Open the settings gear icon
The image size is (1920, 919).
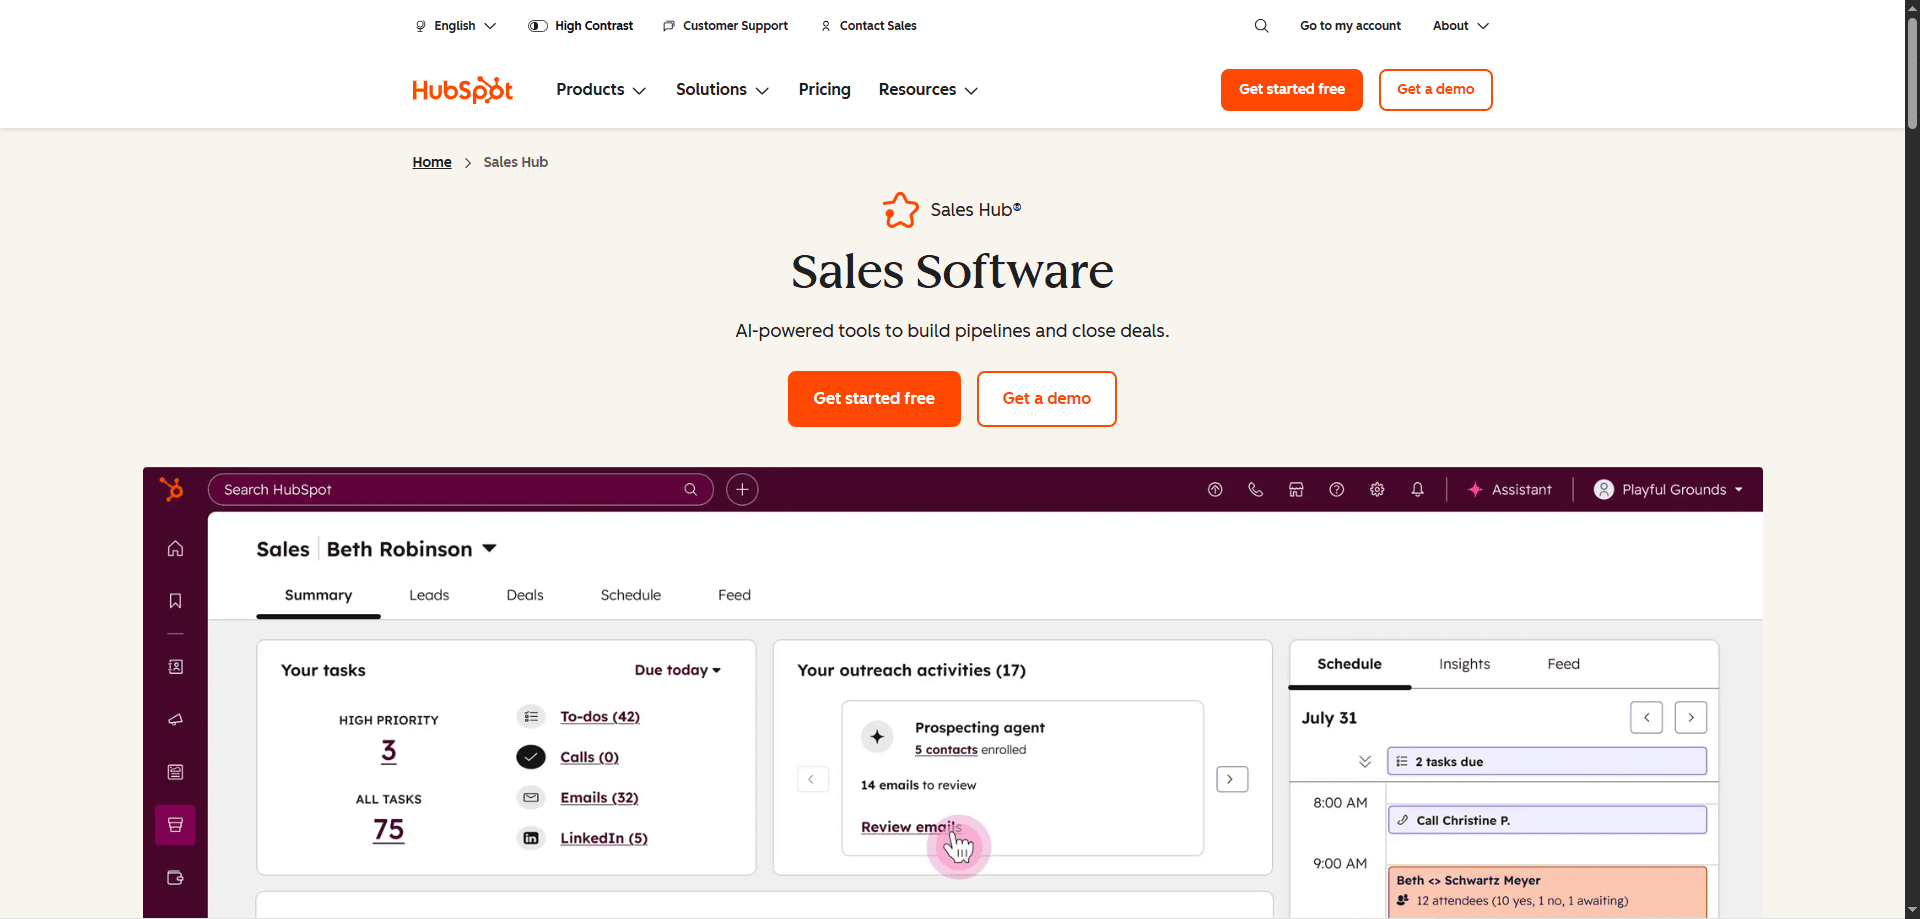pos(1377,489)
